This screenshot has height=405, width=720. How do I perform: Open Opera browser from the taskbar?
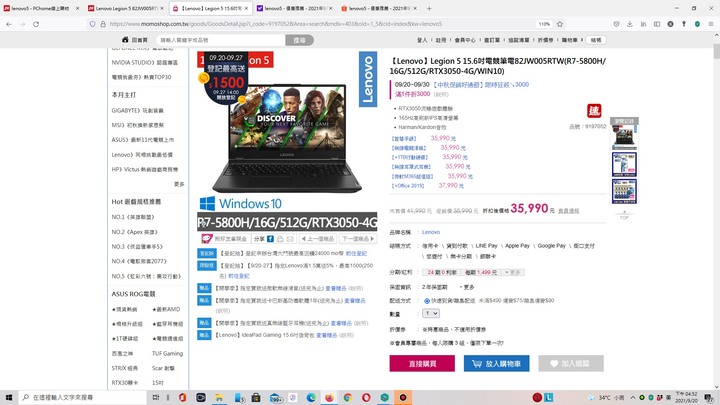point(366,397)
